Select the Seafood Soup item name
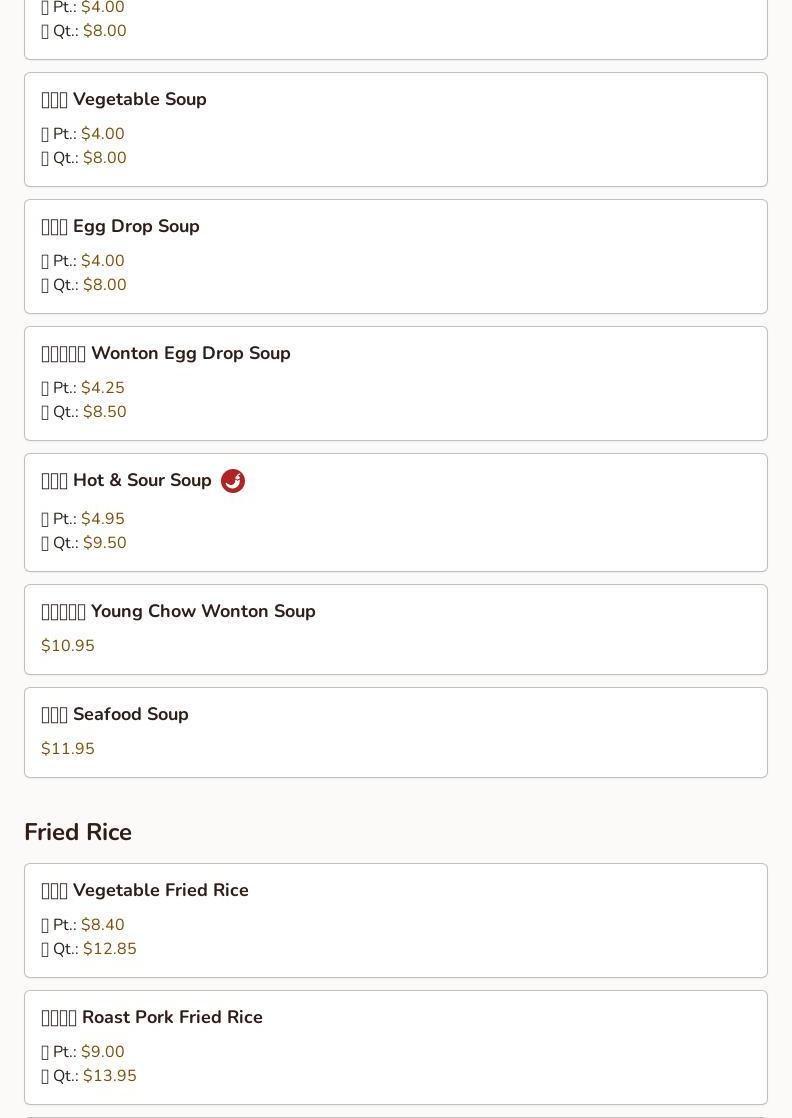This screenshot has width=792, height=1118. pos(115,714)
